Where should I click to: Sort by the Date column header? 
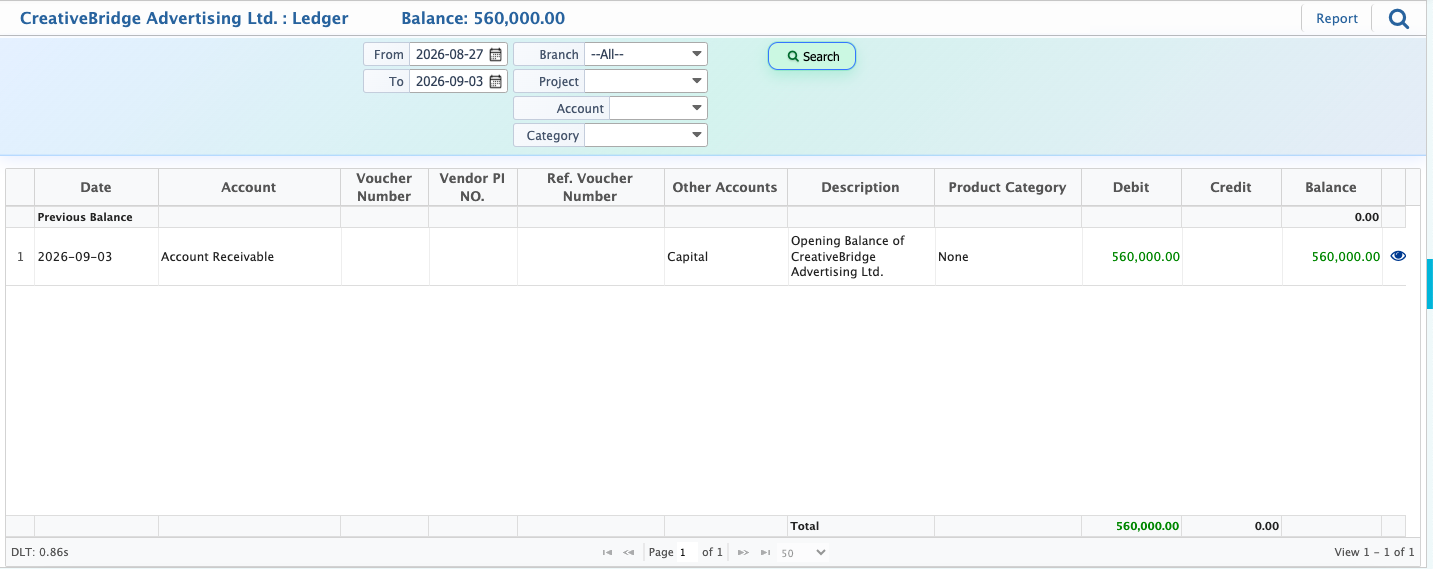[96, 187]
